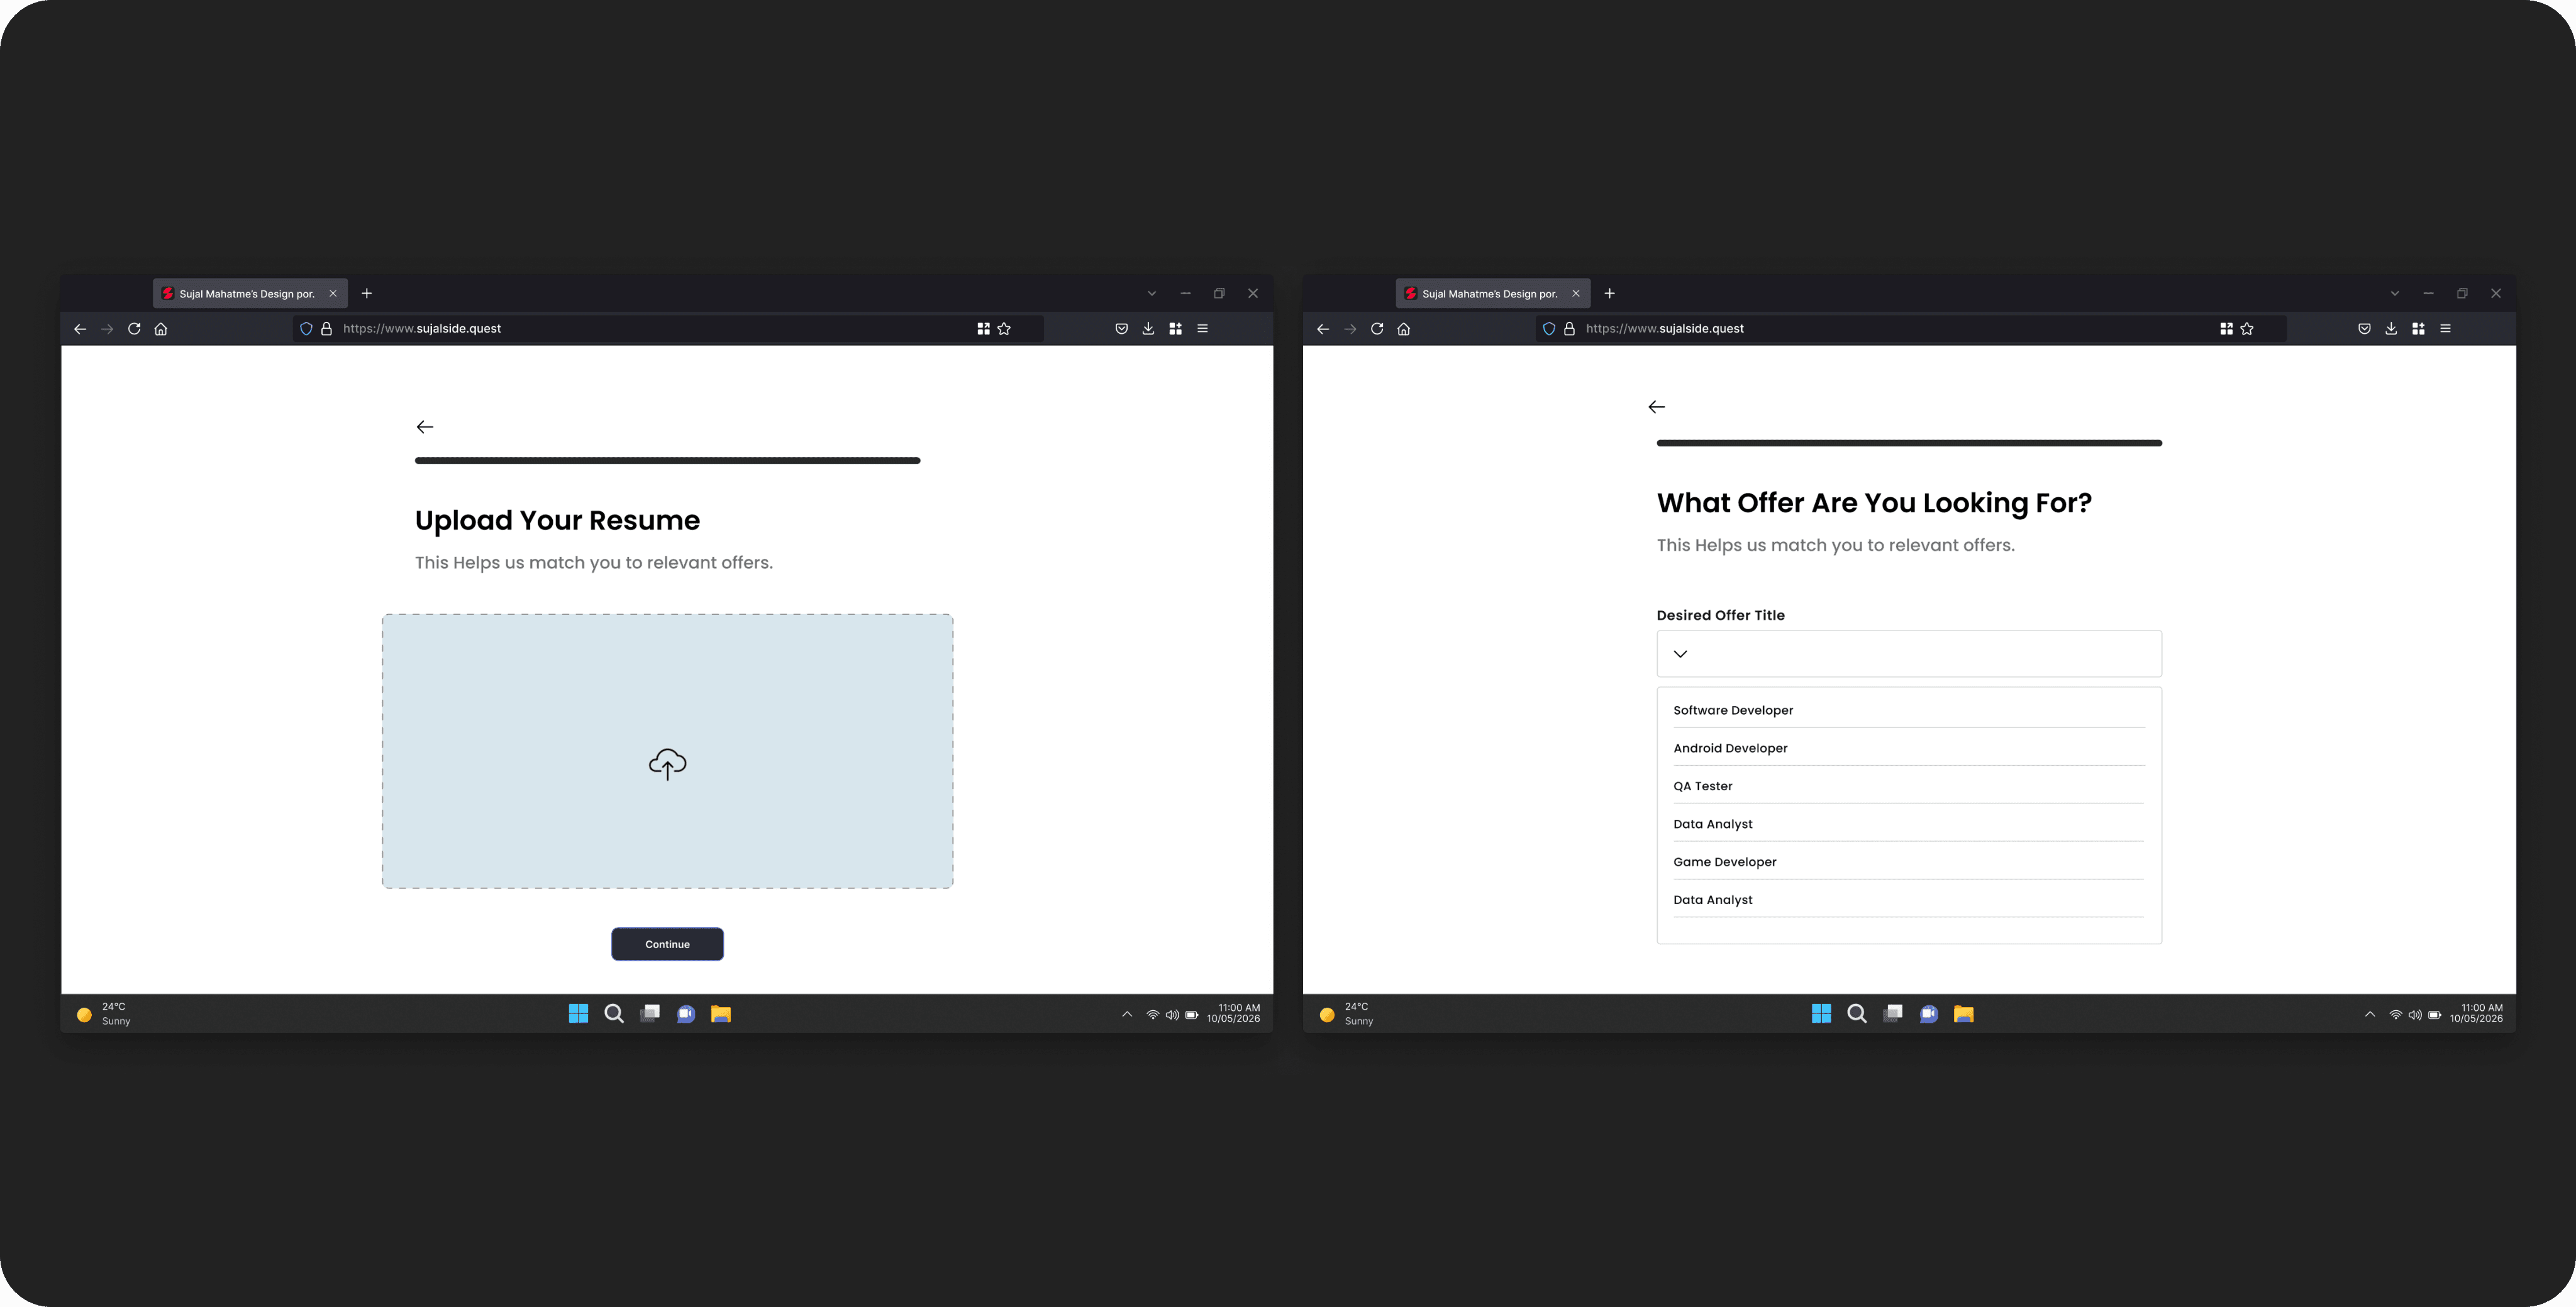Open File Explorer from right window's taskbar
This screenshot has height=1307, width=2576.
(1963, 1014)
